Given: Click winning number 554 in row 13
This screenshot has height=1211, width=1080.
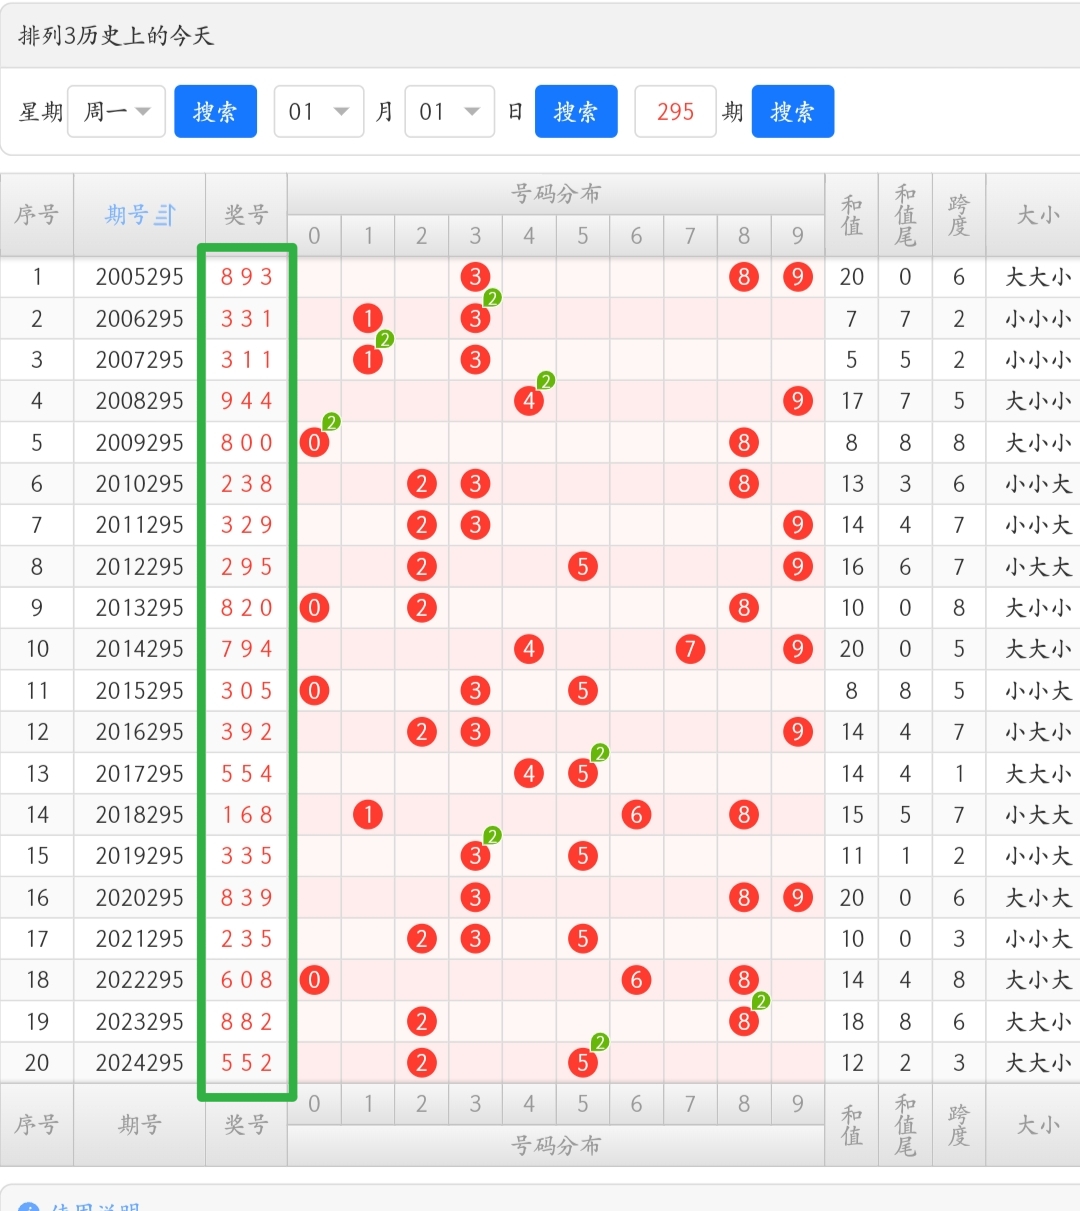Looking at the screenshot, I should click(247, 774).
